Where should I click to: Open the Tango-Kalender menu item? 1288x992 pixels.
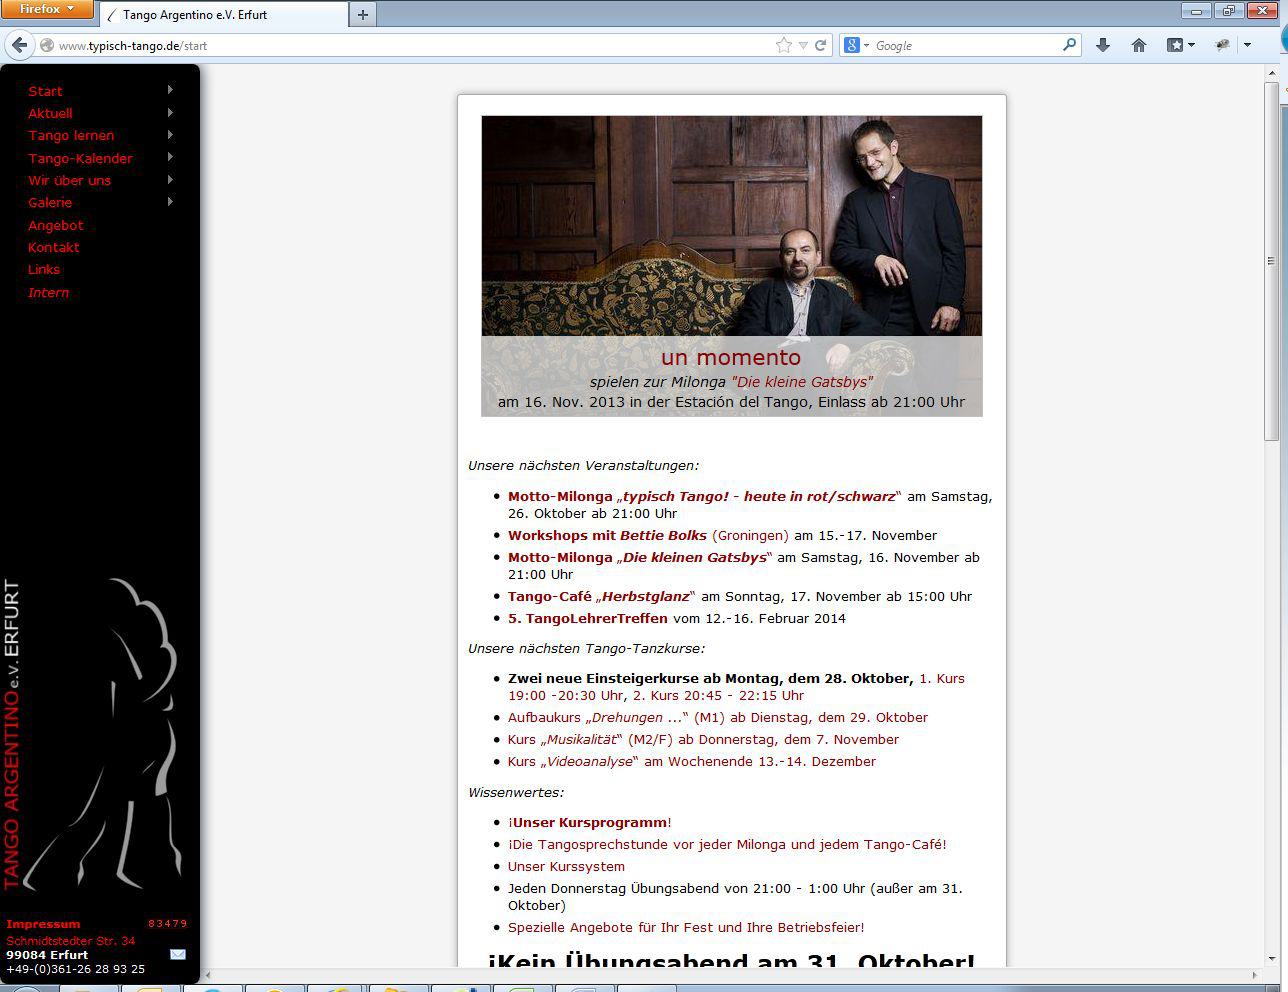(x=80, y=158)
